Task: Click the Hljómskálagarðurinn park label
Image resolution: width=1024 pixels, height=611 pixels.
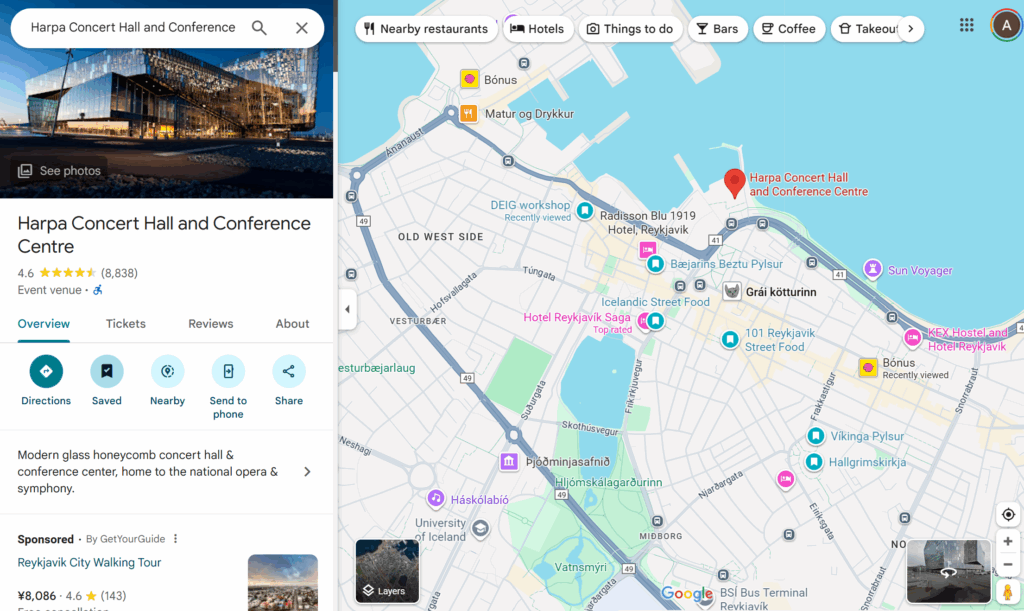Action: click(x=609, y=482)
